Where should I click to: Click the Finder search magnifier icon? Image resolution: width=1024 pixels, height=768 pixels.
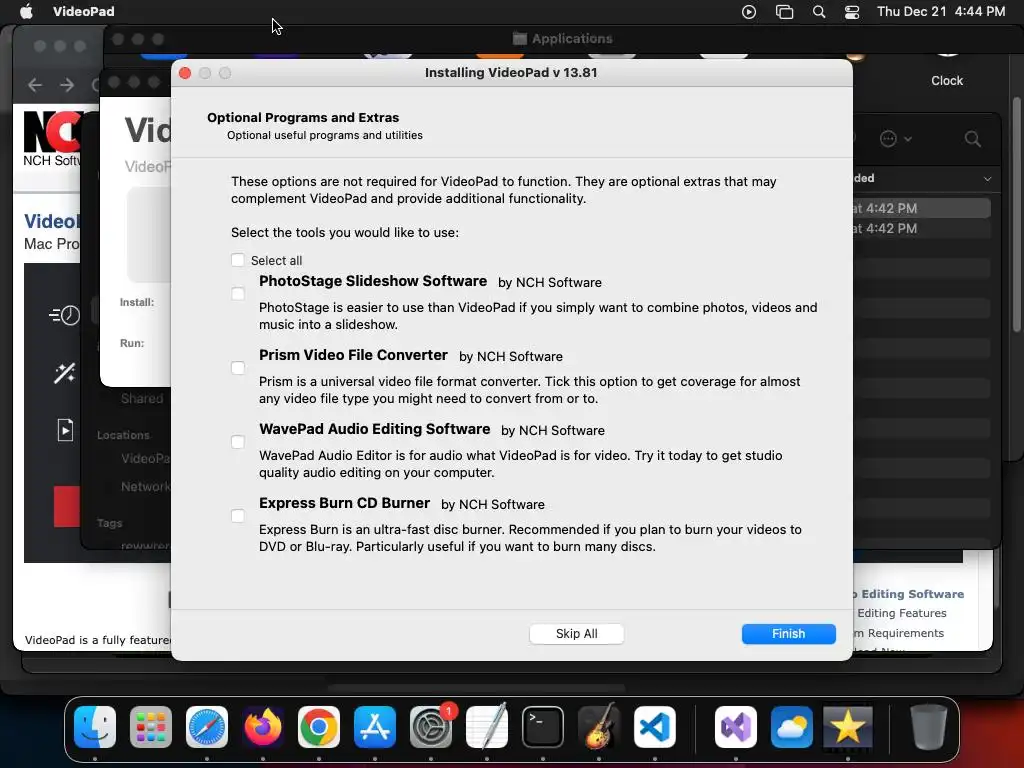click(x=972, y=138)
